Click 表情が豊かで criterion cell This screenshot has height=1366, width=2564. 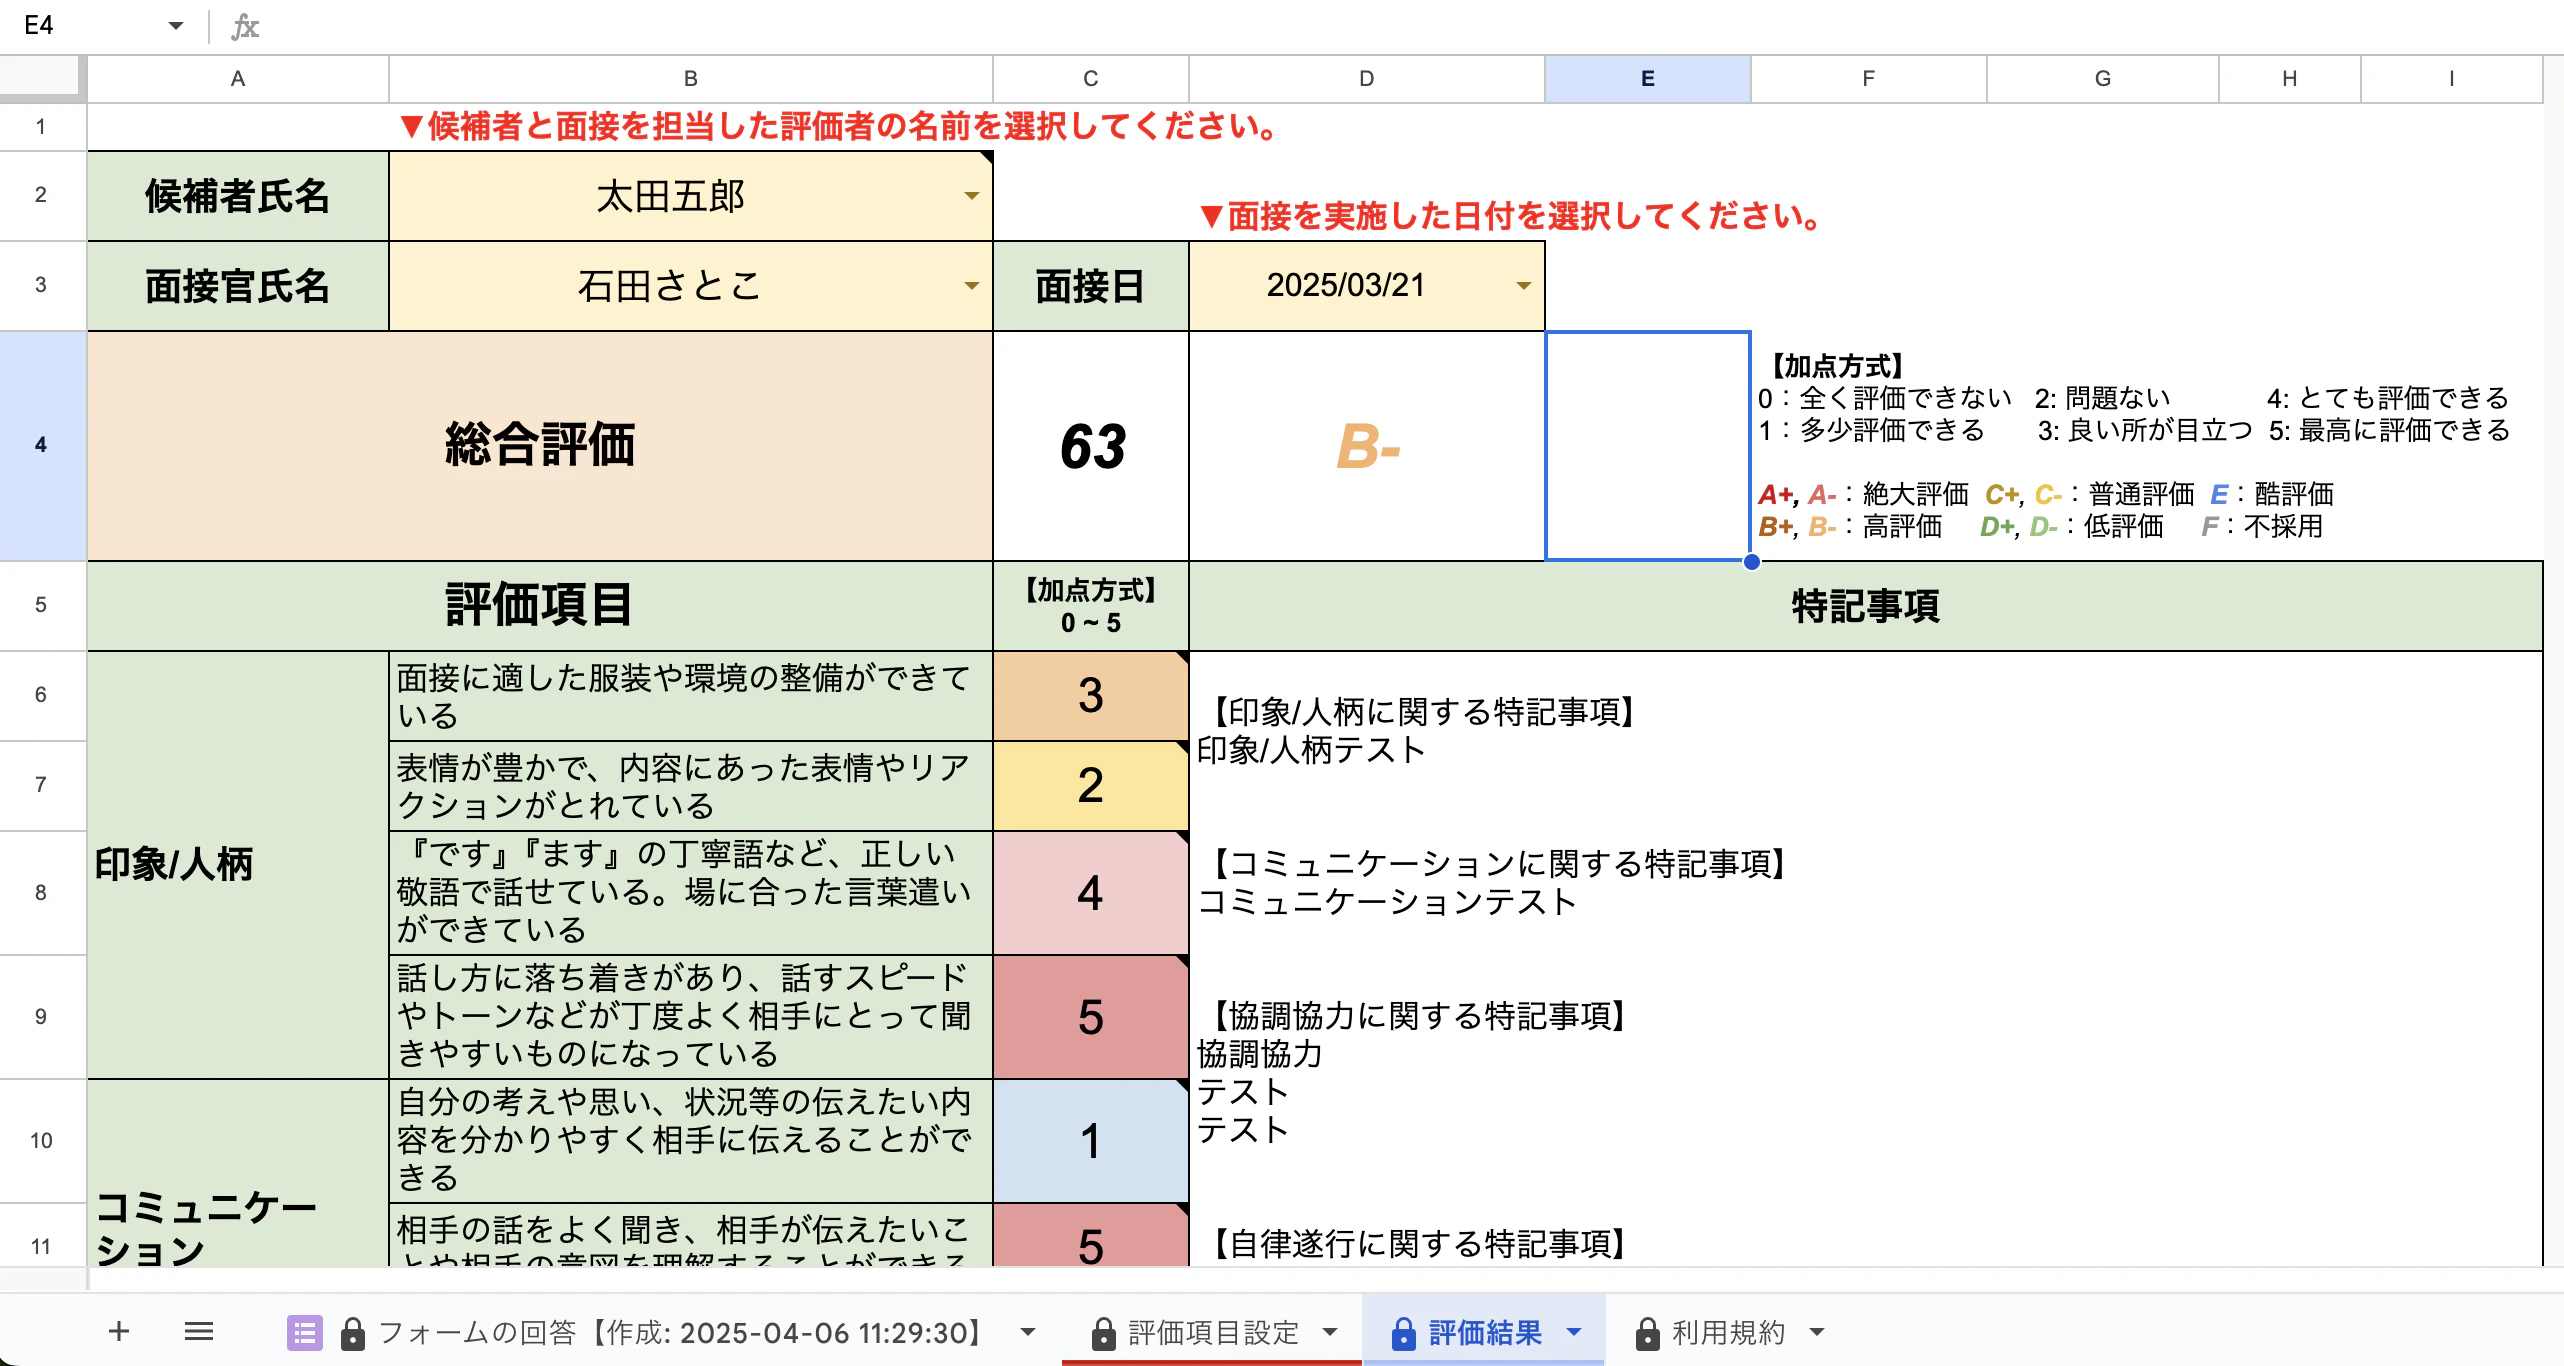coord(690,786)
